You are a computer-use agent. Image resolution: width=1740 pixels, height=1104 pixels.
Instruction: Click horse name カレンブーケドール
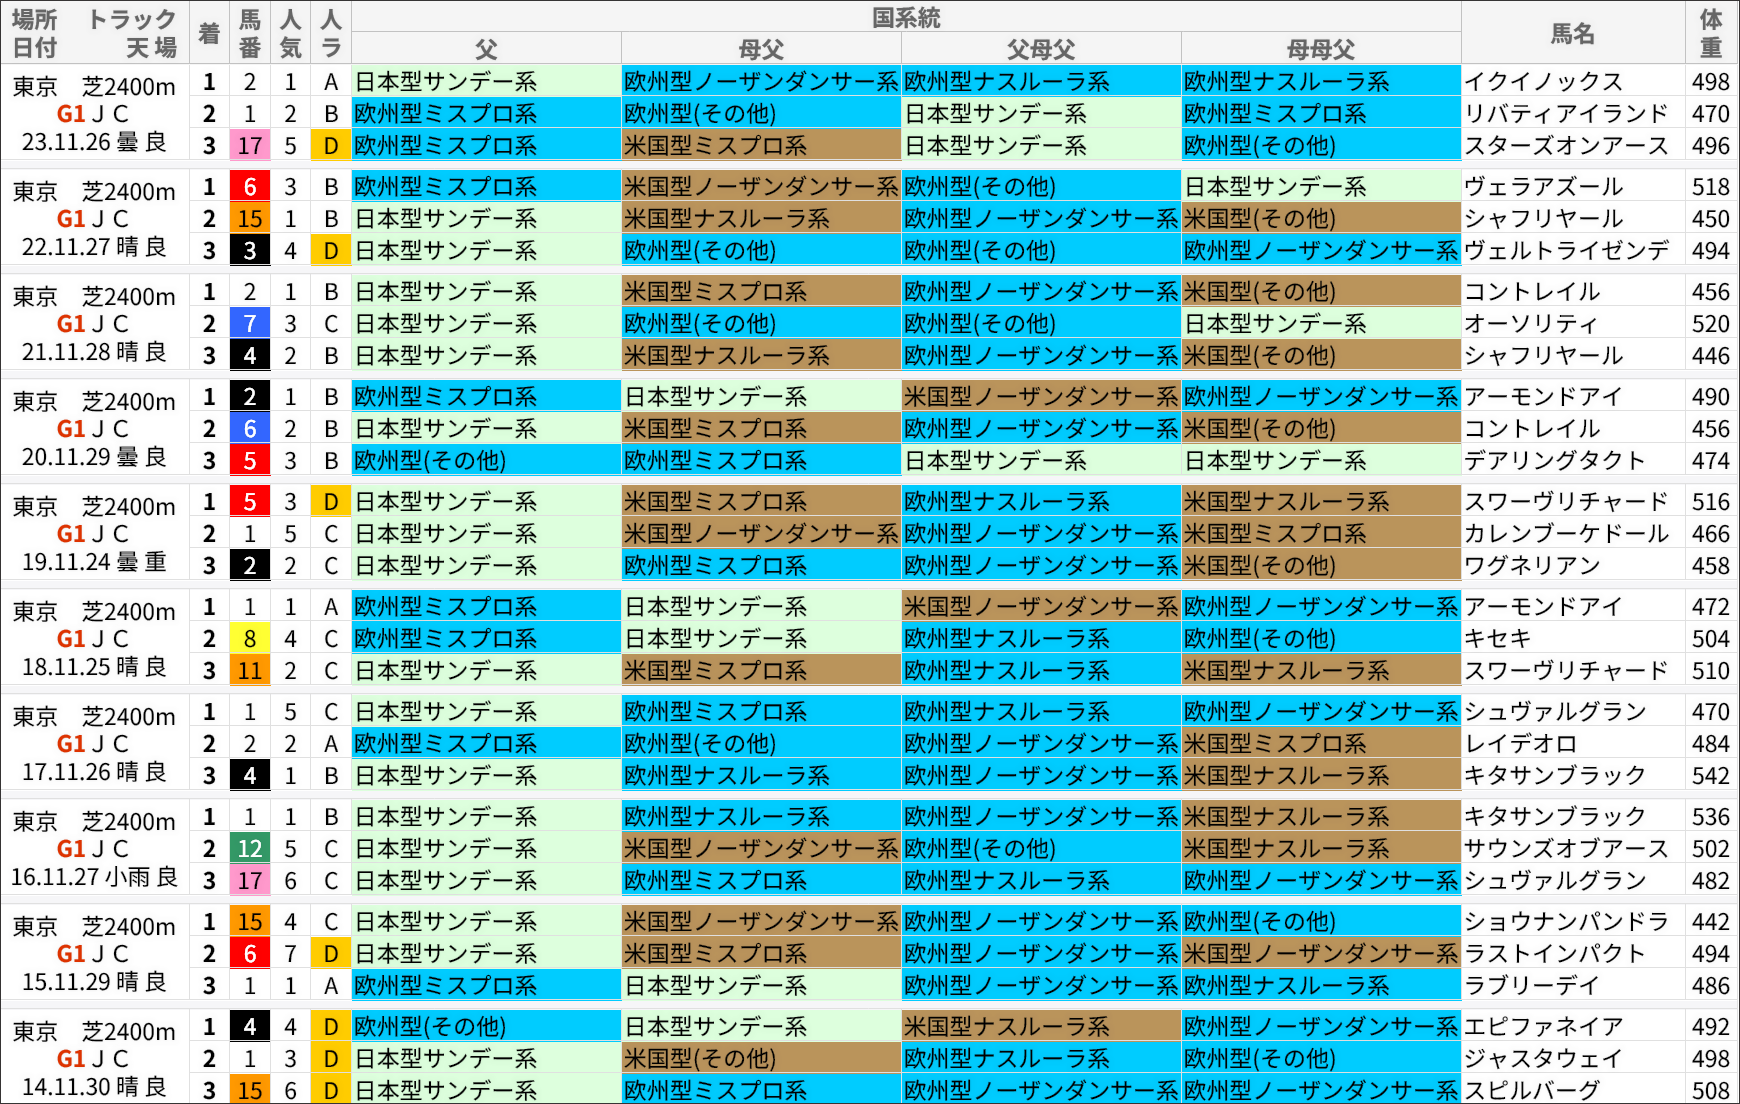[x=1566, y=534]
